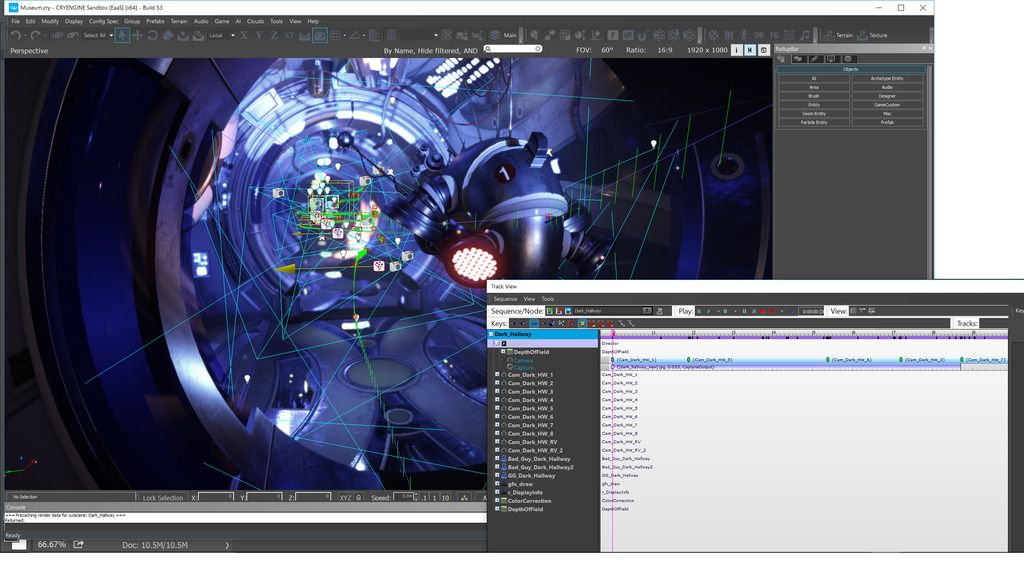Viewport: 1024px width, 576px height.
Task: Click the playhead marker on Track View ruler
Action: 613,334
